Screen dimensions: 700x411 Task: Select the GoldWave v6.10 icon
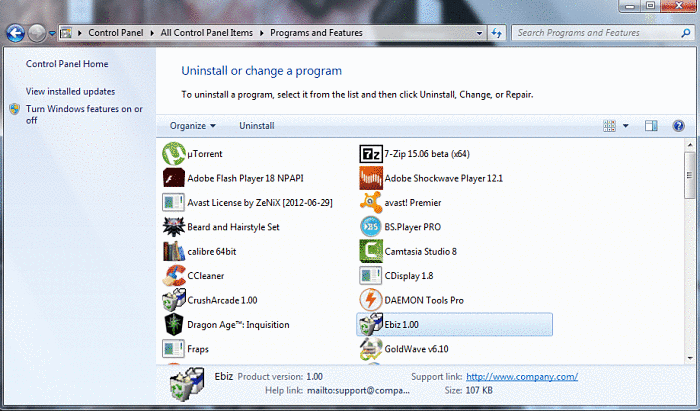(371, 349)
